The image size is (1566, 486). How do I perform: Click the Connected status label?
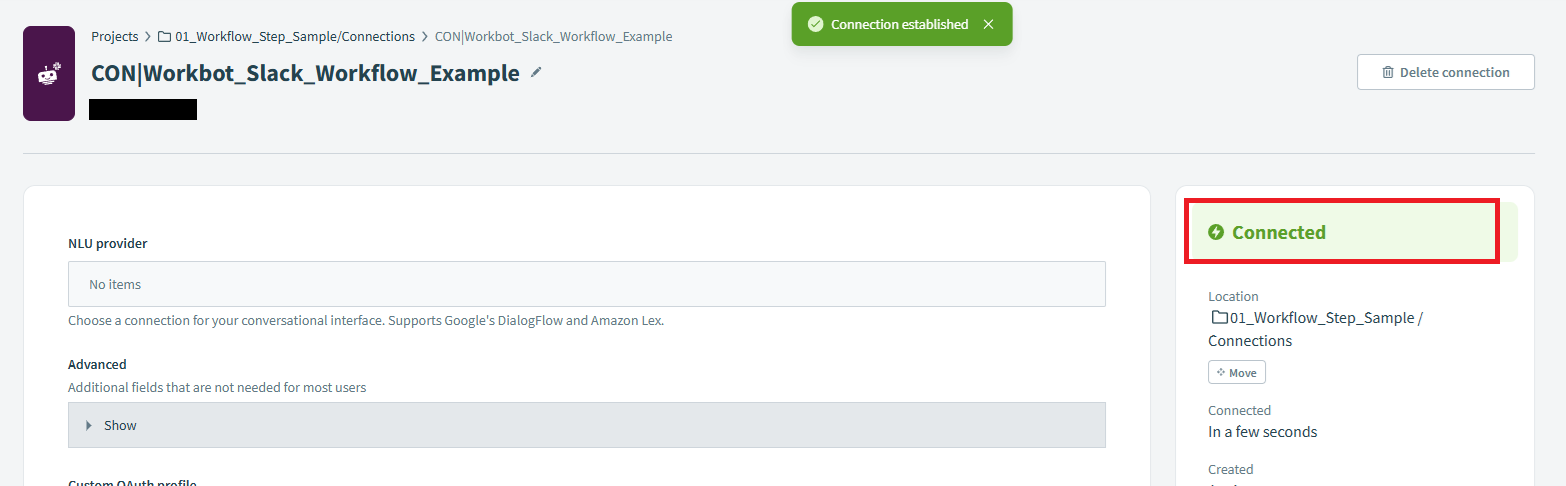(1279, 232)
